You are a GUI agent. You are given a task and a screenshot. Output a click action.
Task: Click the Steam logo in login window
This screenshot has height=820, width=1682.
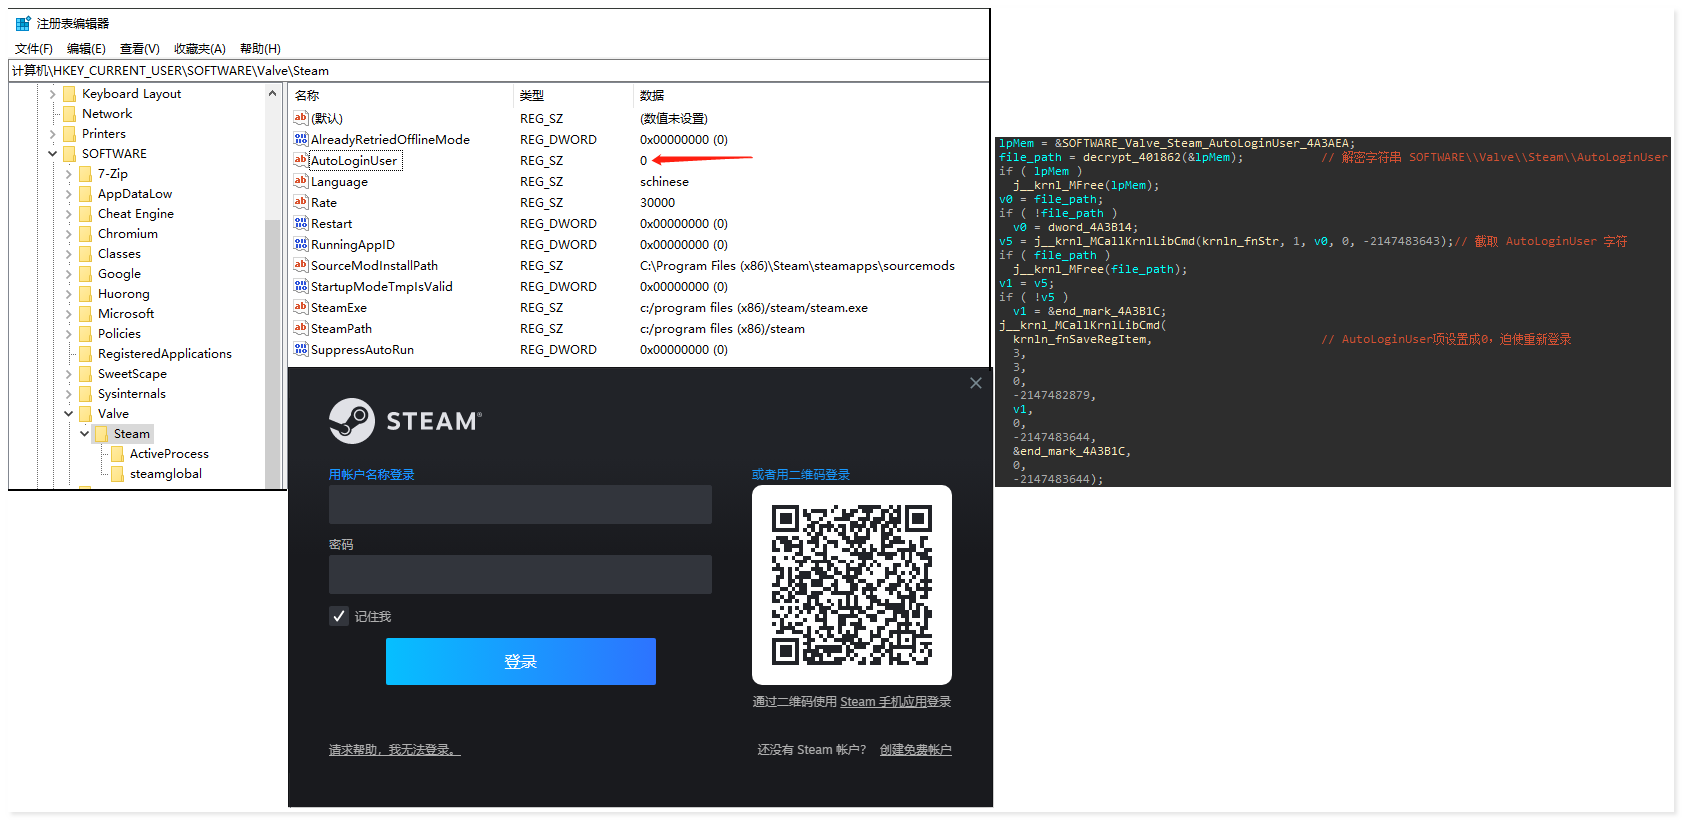tap(352, 421)
